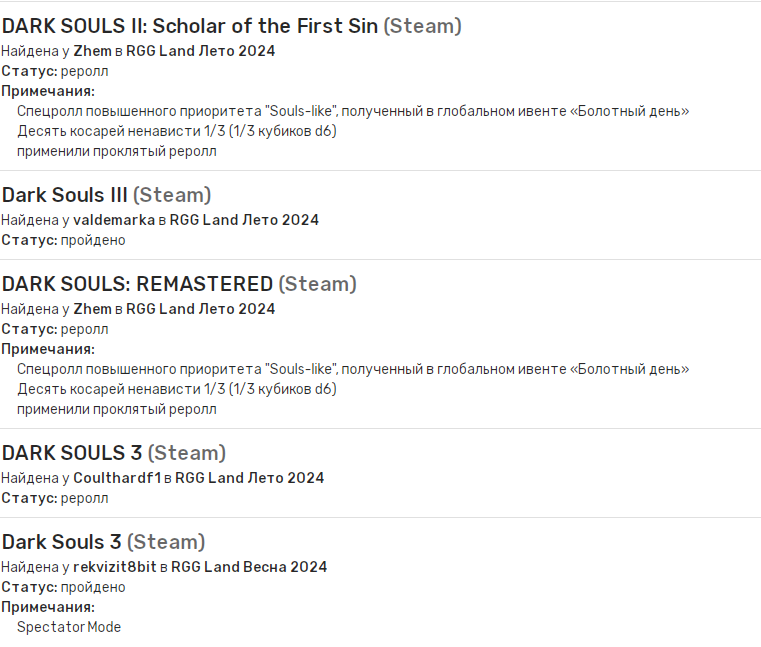Image resolution: width=761 pixels, height=647 pixels.
Task: Open Dark Souls 3 title found by rekvizit8bit
Action: 62,542
